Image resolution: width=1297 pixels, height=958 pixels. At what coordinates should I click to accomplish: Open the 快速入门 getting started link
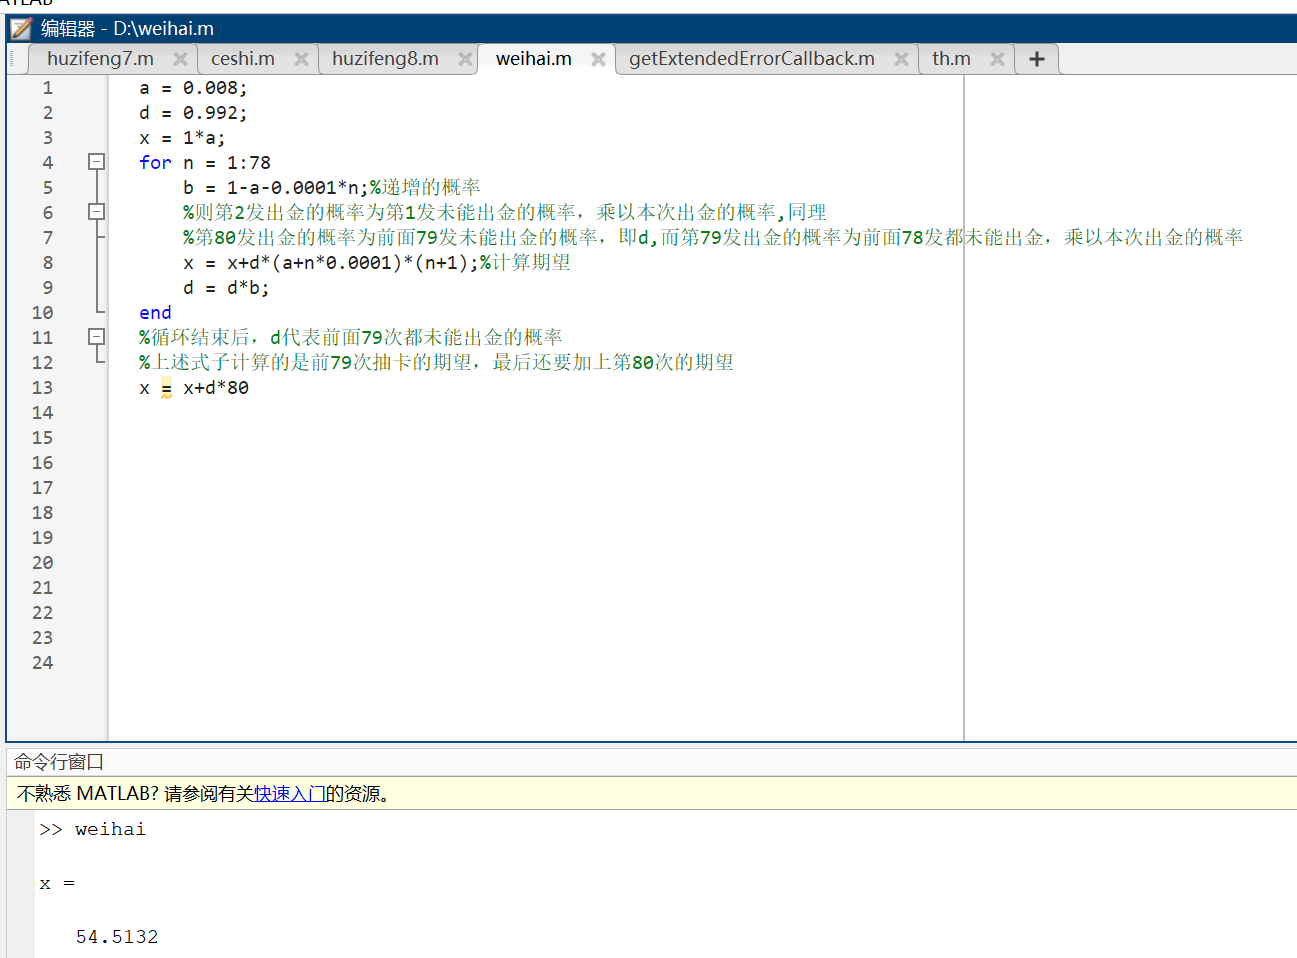[289, 794]
